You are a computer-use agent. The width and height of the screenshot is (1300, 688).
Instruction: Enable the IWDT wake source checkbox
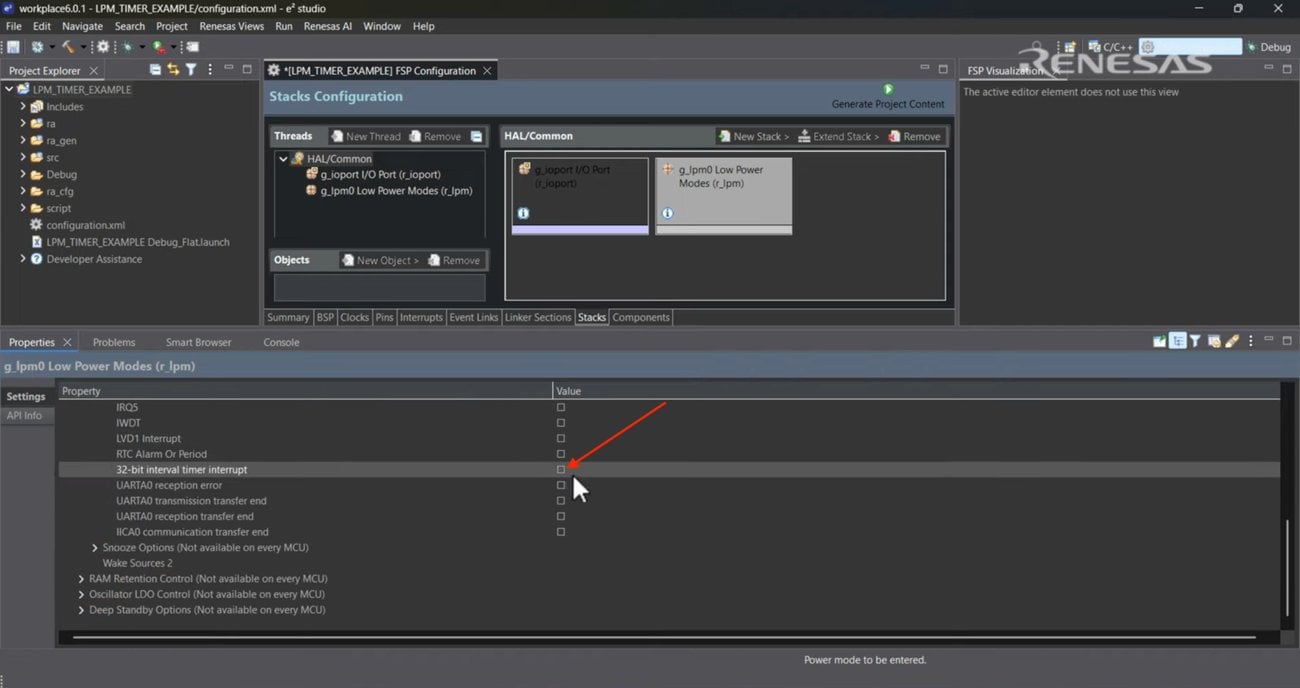point(561,423)
